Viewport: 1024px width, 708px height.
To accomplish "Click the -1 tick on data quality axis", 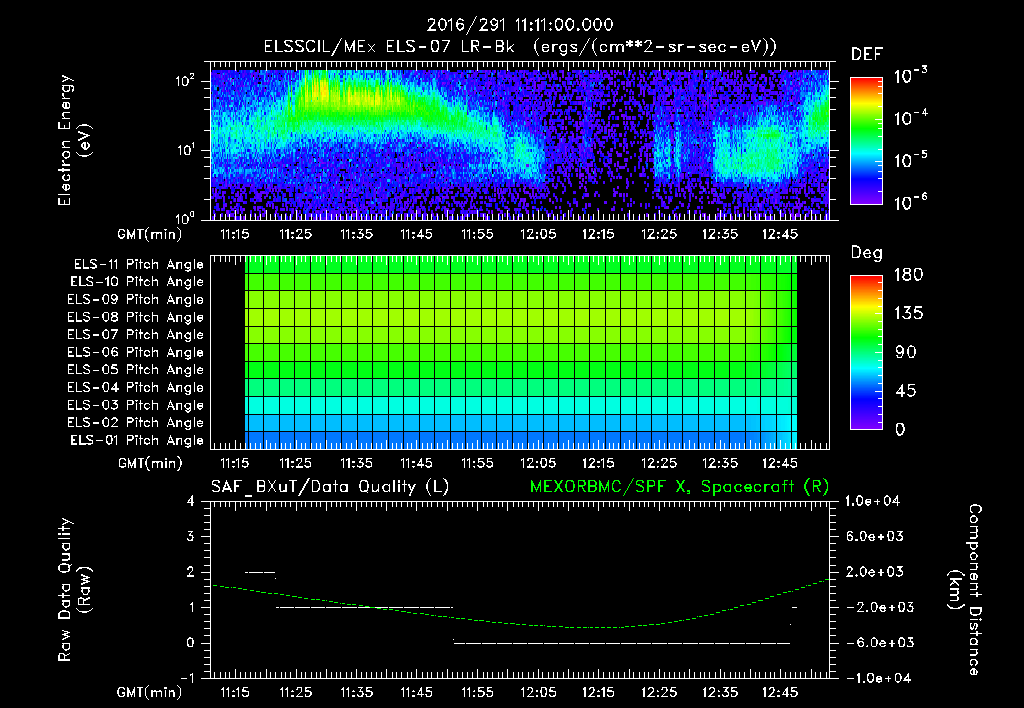I will point(187,678).
